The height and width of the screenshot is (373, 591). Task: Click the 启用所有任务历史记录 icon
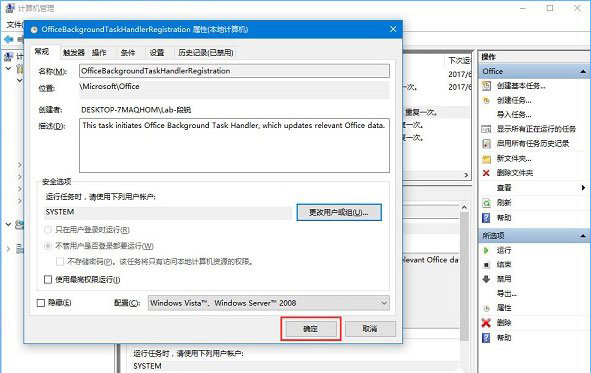click(x=487, y=144)
